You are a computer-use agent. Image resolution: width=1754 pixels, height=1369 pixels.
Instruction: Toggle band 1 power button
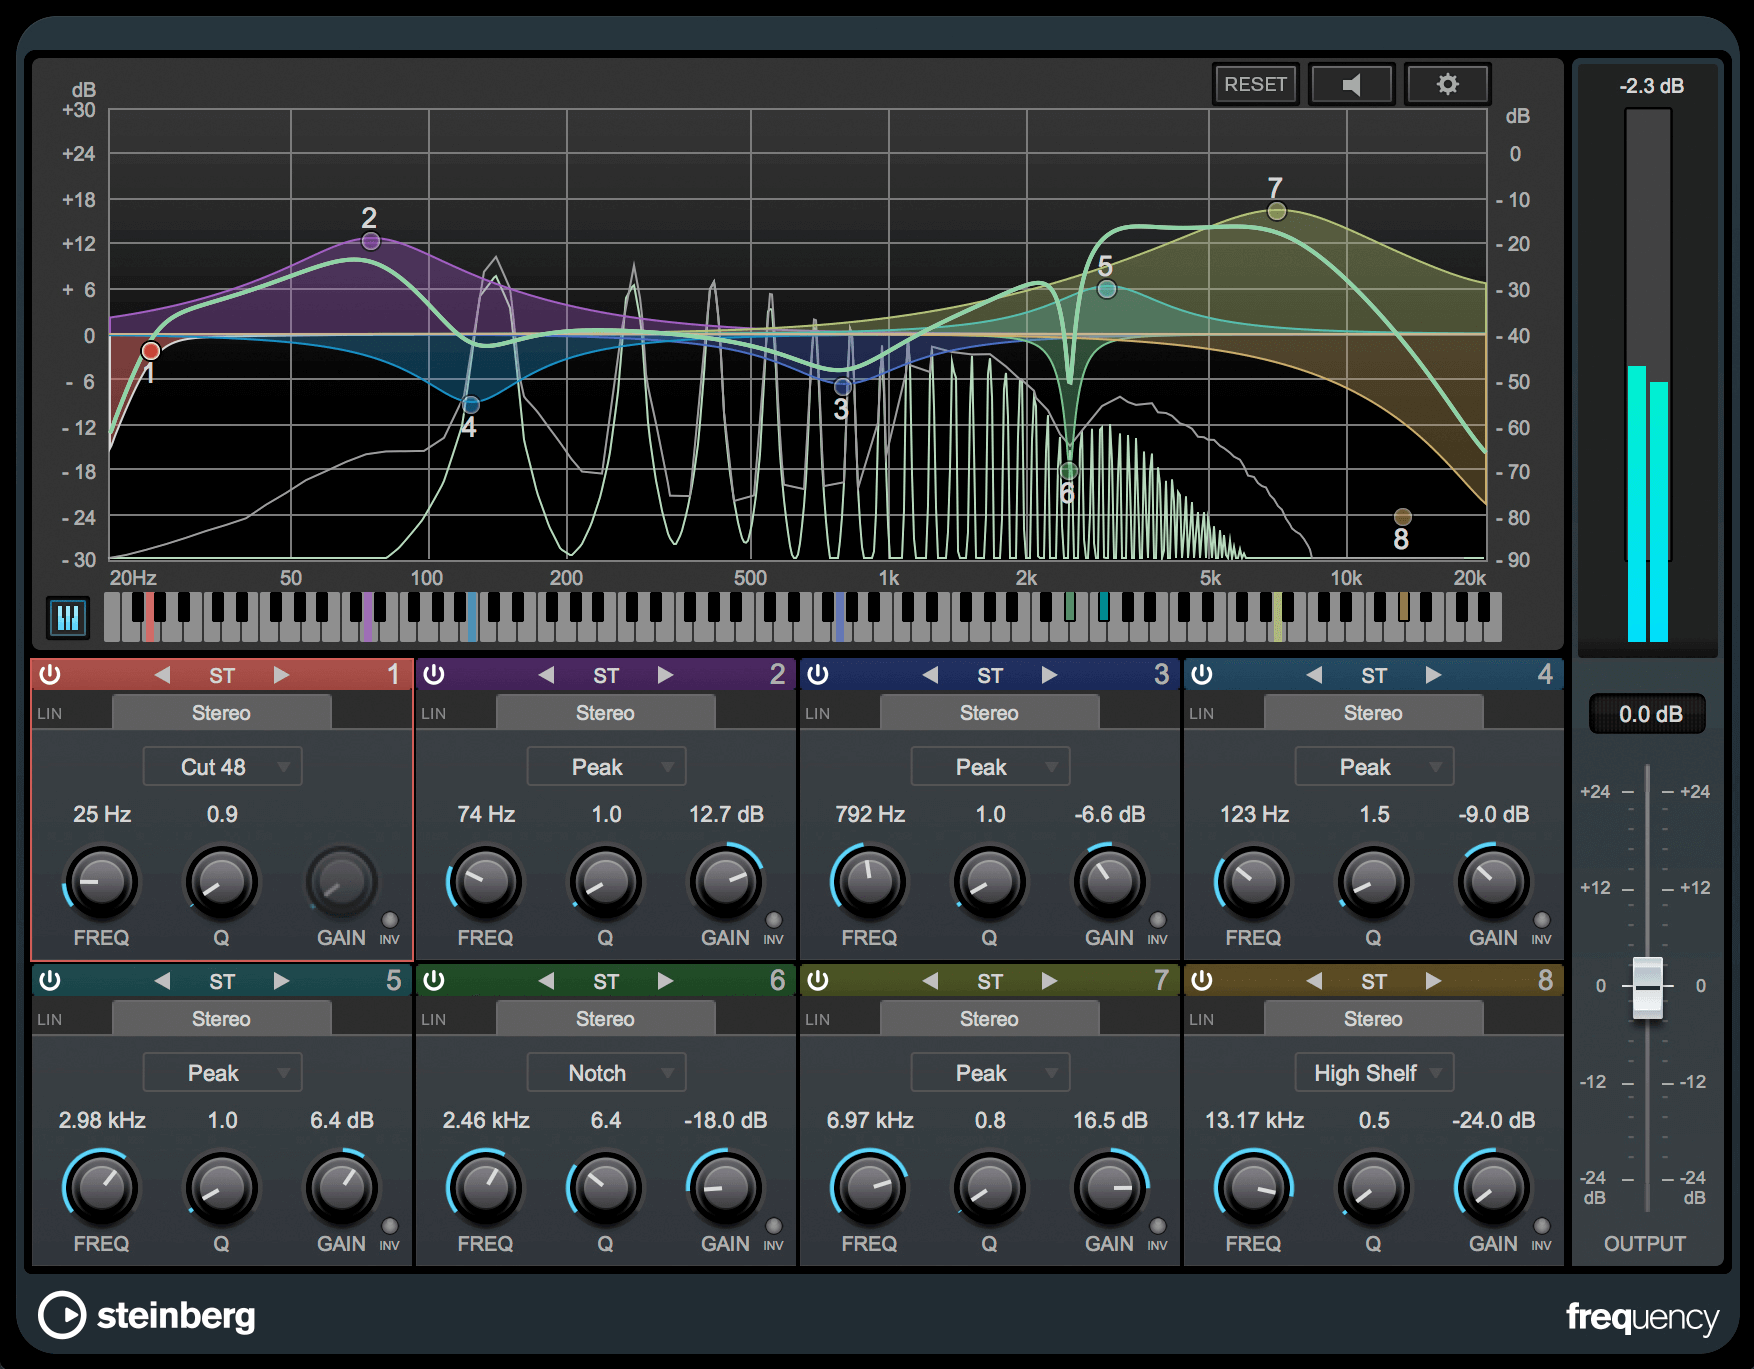tap(50, 675)
